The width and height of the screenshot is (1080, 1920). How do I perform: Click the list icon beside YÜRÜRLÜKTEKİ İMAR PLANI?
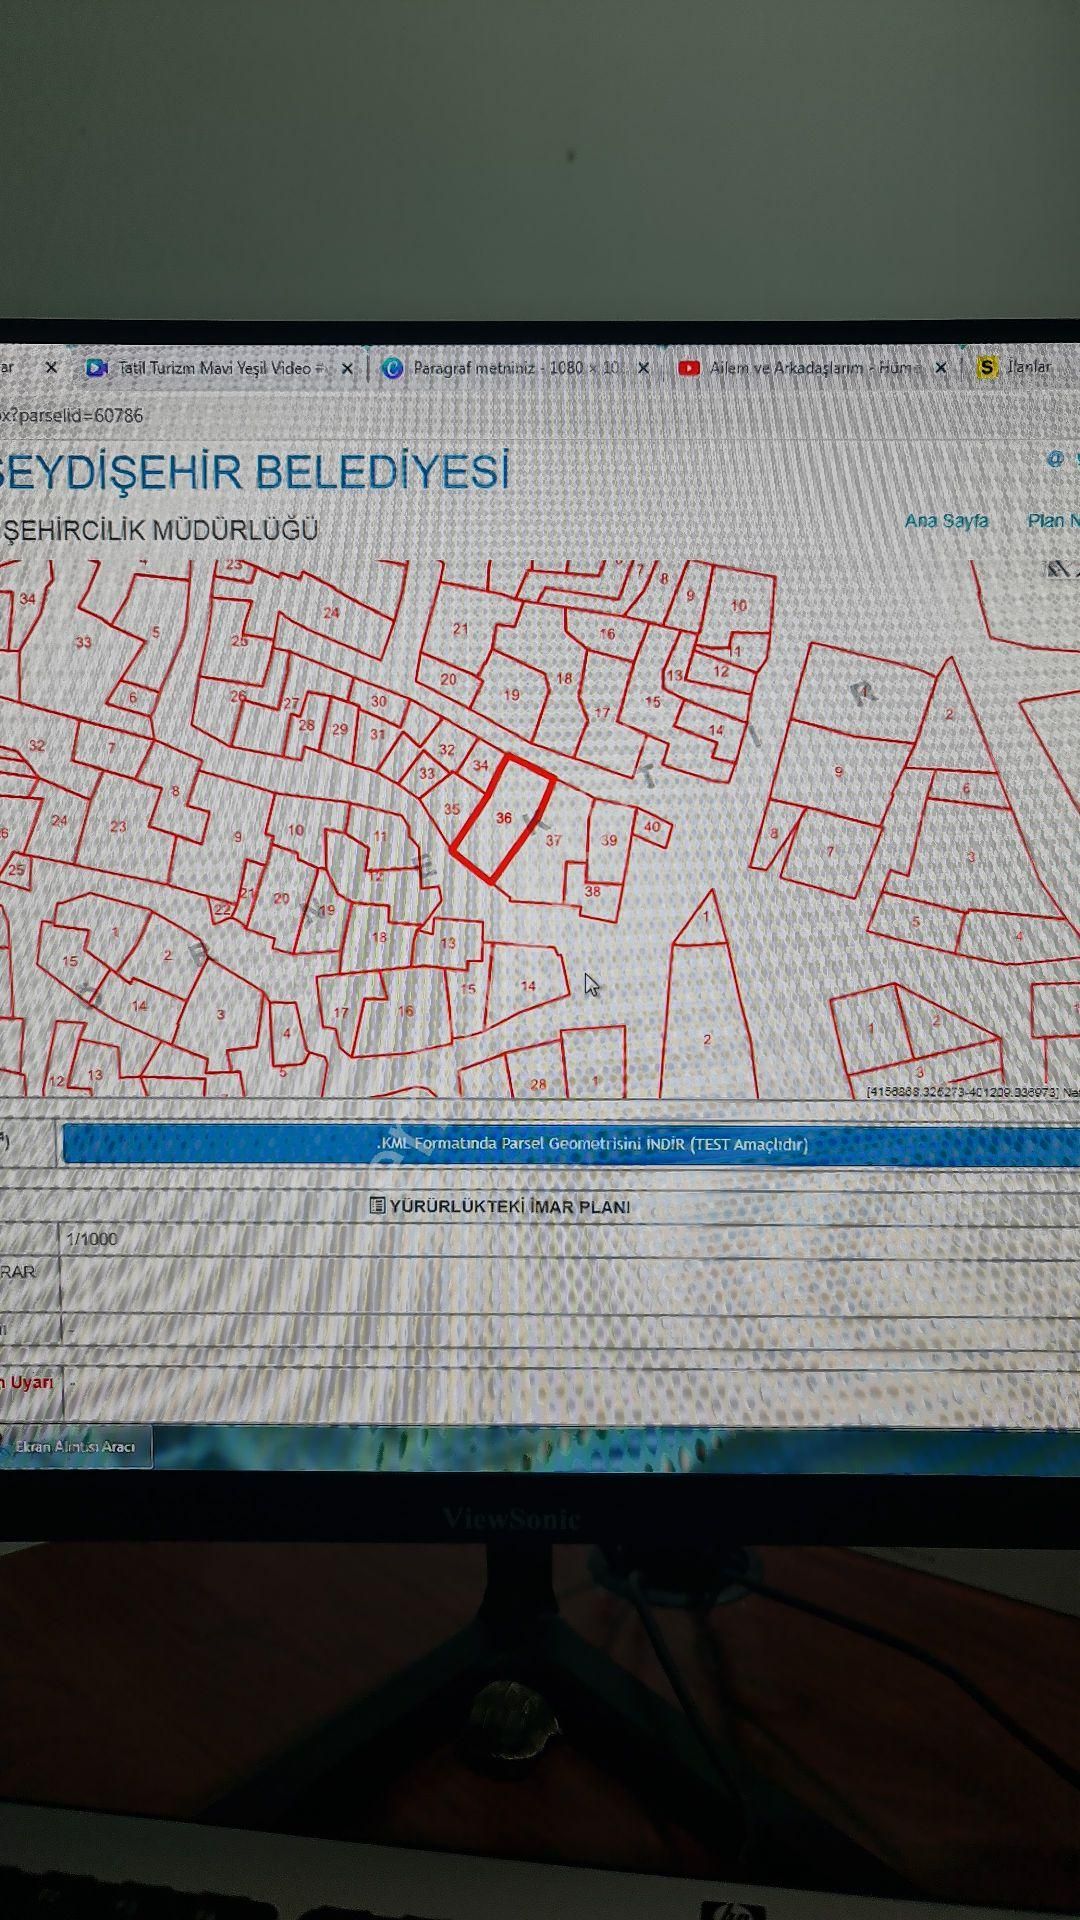click(x=377, y=1205)
